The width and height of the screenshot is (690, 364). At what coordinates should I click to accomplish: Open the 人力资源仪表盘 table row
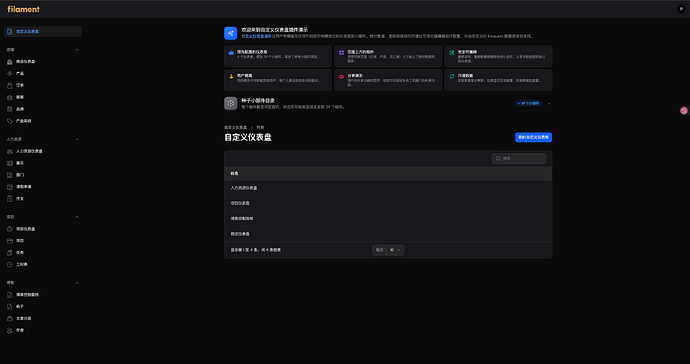pyautogui.click(x=388, y=188)
